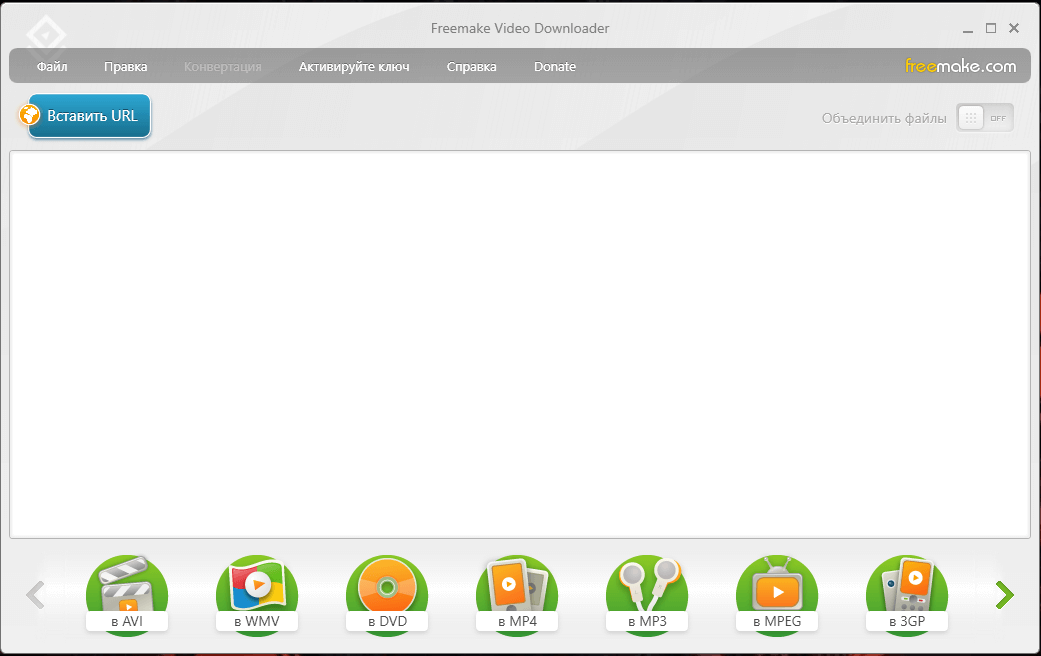Screen dimensions: 1041x656
Task: Close the Freemake Video Downloader window
Action: coord(1014,28)
